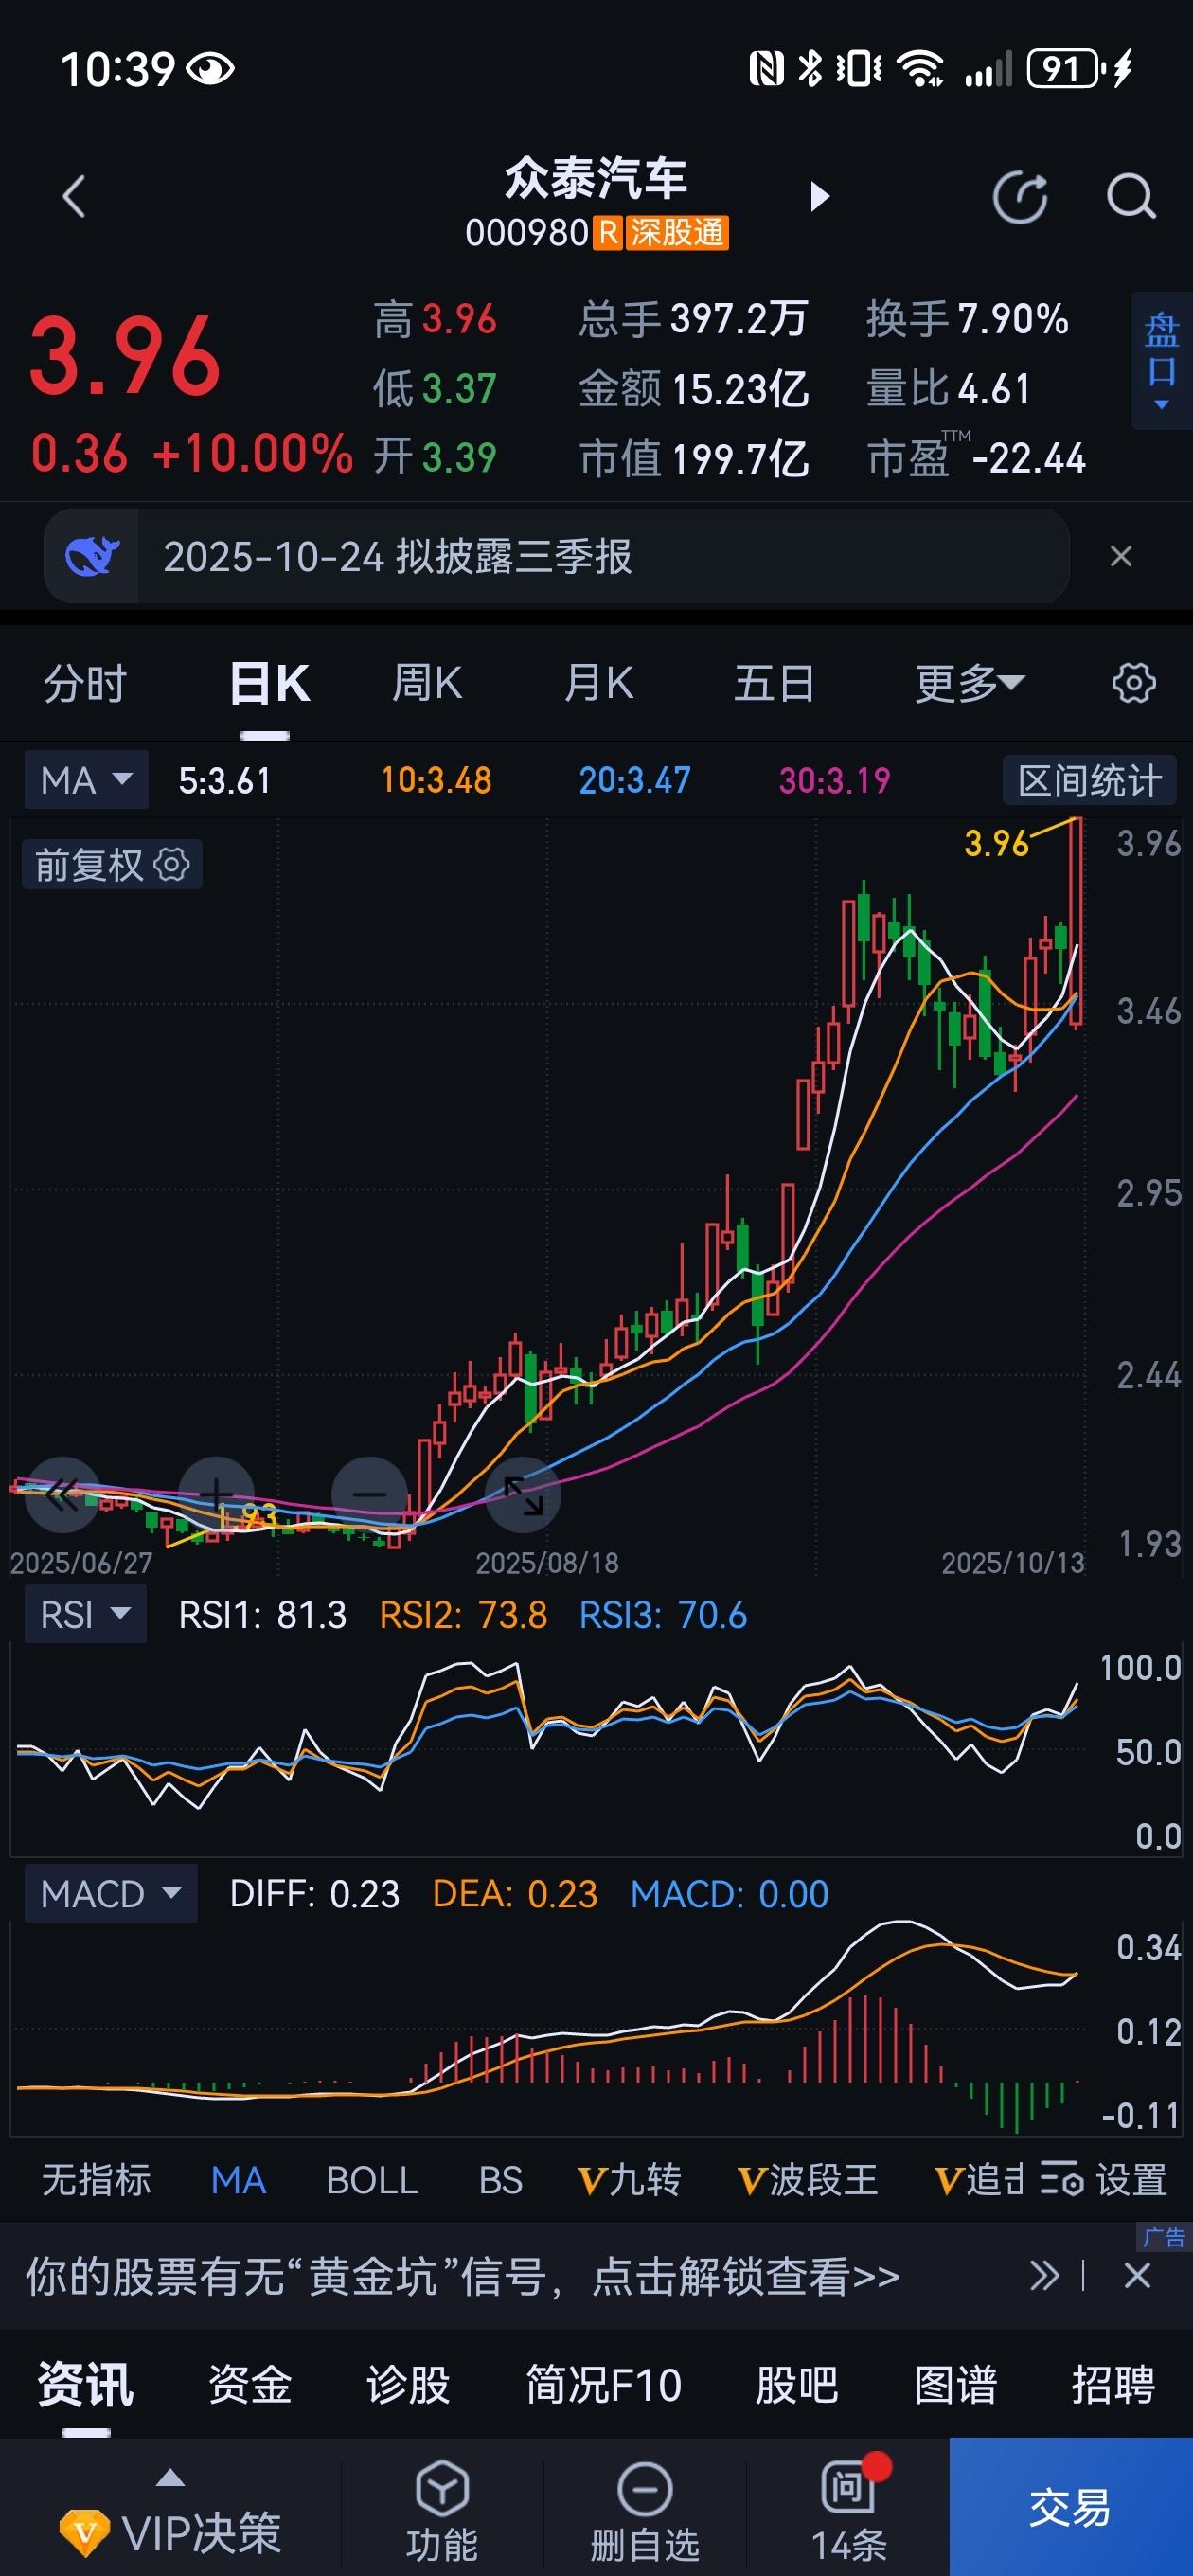The image size is (1193, 2576).
Task: Open the 简况F10 tab
Action: 603,2385
